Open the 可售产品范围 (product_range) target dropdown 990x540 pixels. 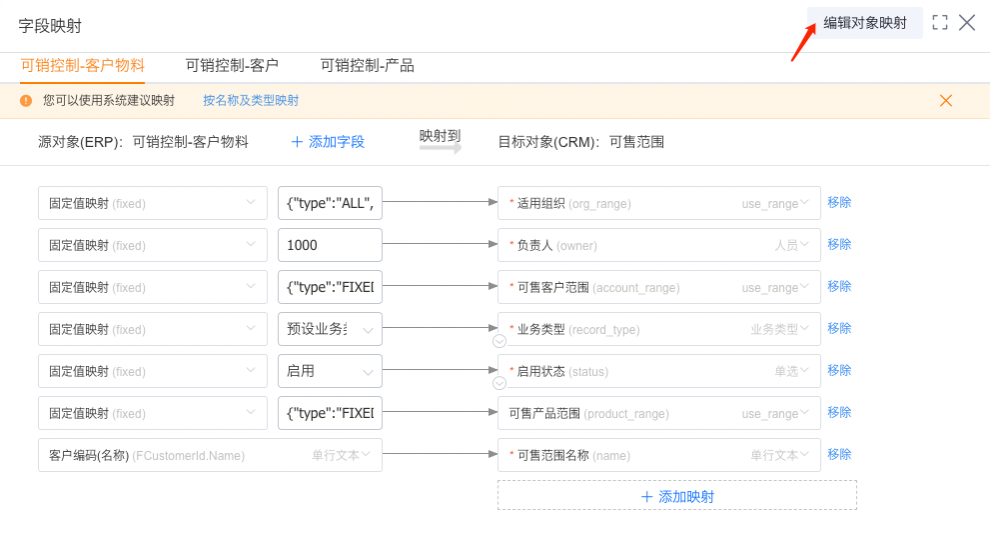click(806, 413)
